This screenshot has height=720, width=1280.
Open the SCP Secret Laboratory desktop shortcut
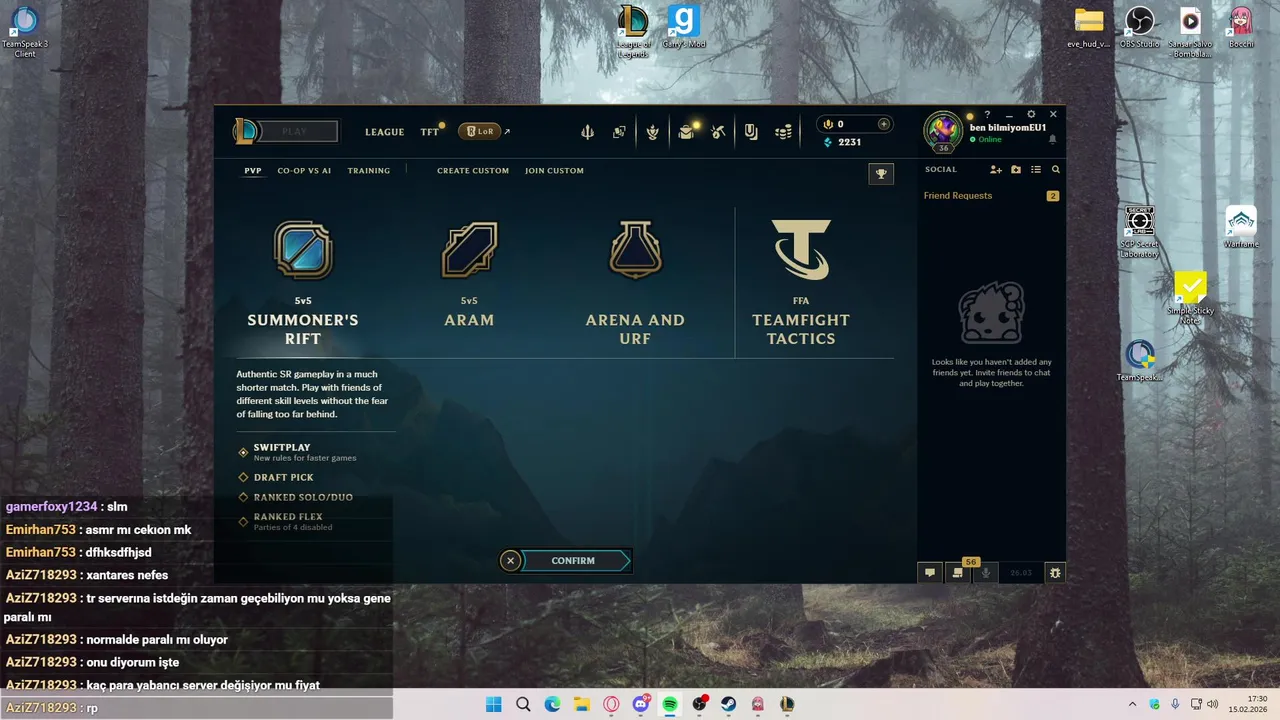pyautogui.click(x=1139, y=232)
